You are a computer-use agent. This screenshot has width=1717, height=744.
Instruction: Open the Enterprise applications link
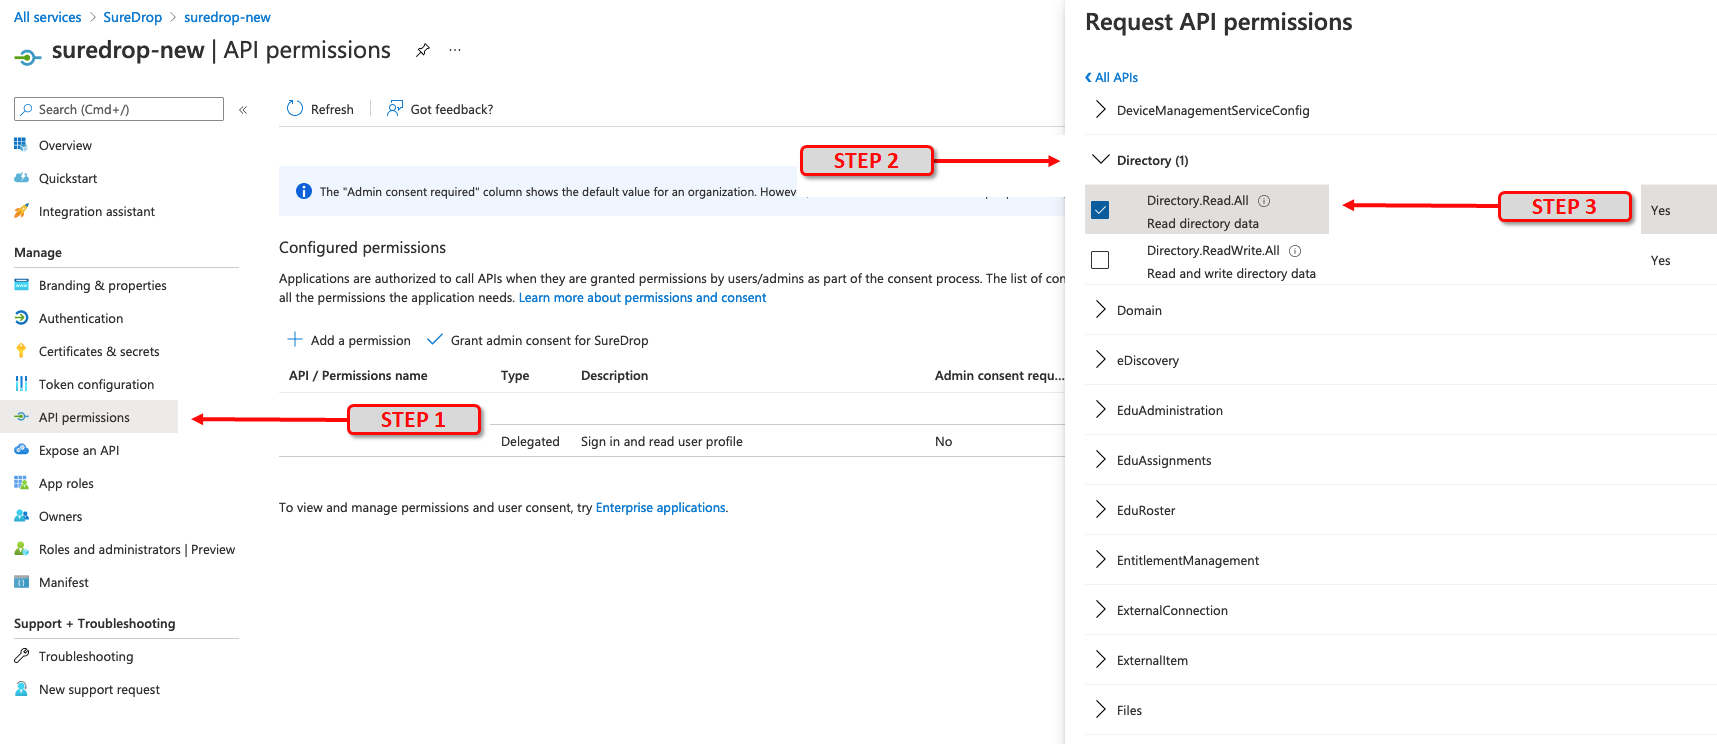tap(661, 508)
